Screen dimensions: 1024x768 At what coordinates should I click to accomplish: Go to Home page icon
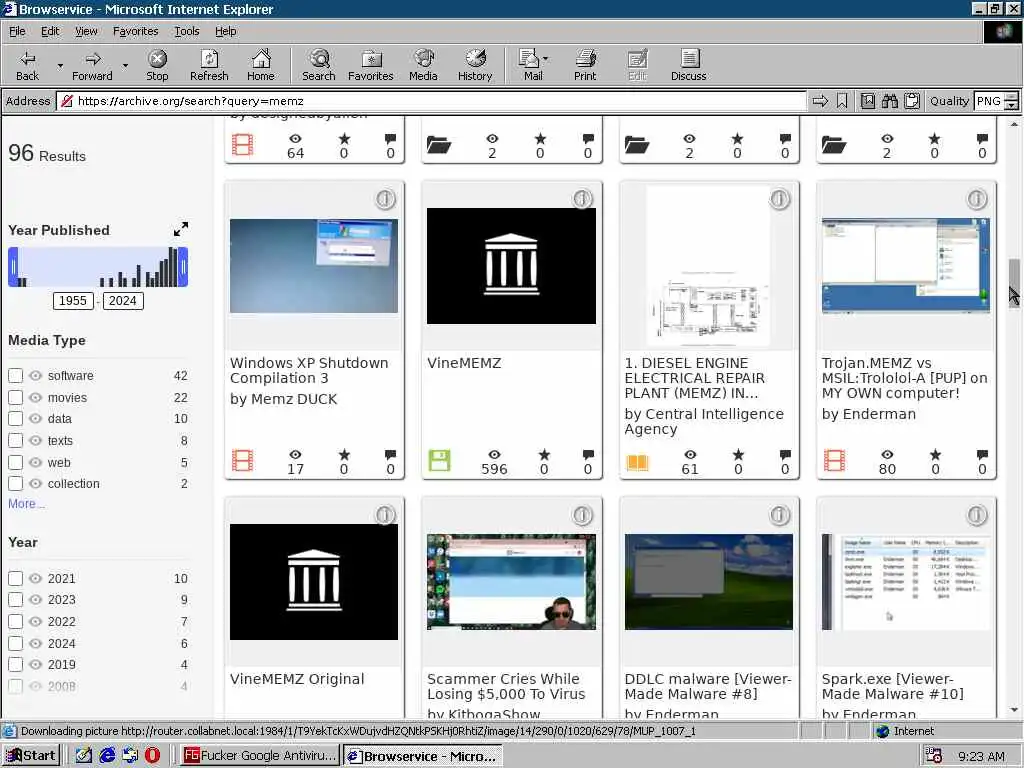261,65
